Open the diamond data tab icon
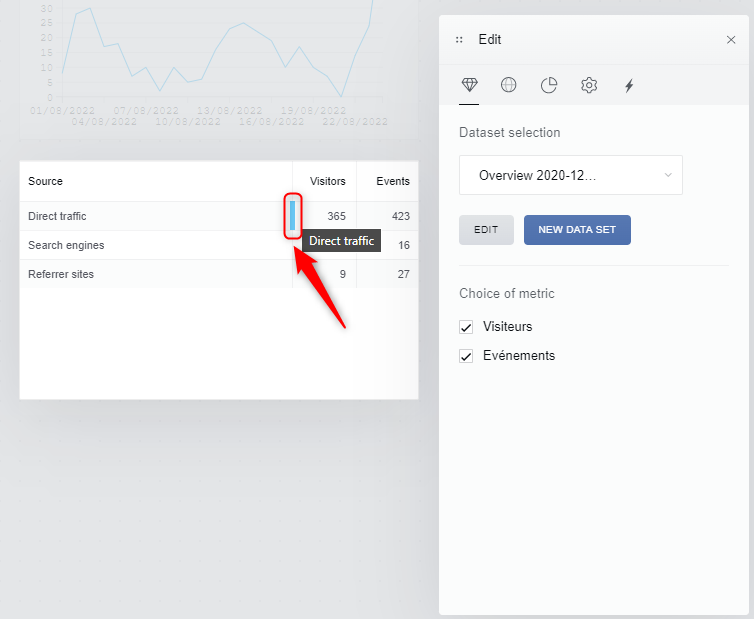The height and width of the screenshot is (619, 754). coord(469,85)
